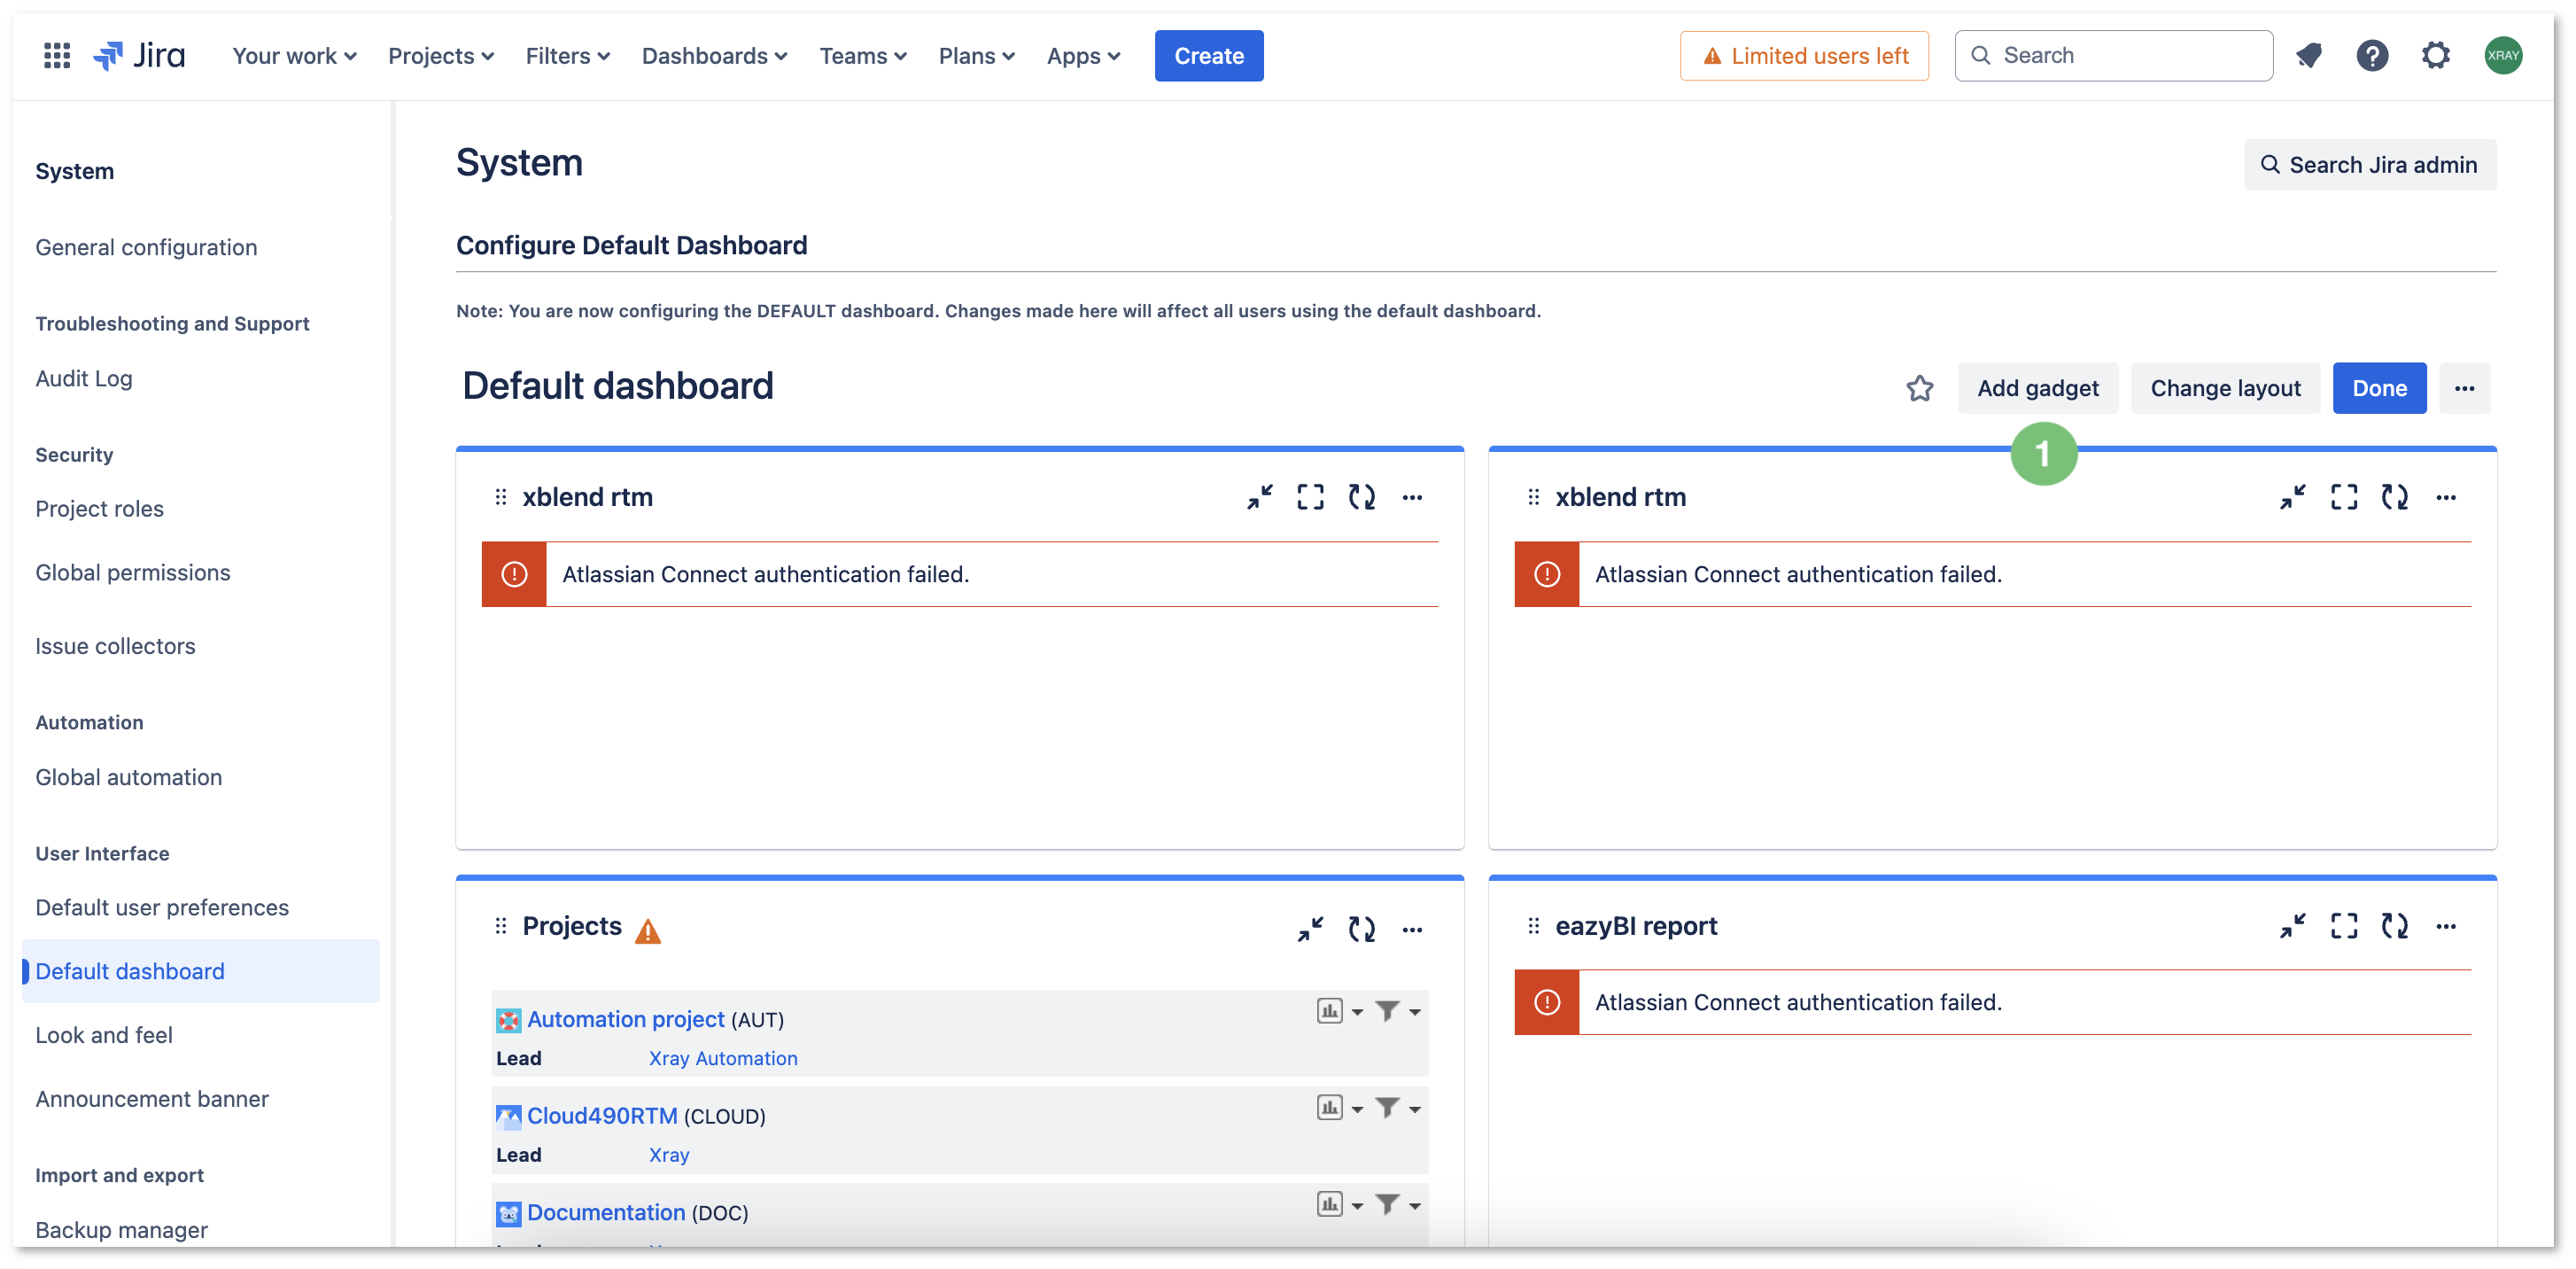Open the notifications icon

(2308, 56)
